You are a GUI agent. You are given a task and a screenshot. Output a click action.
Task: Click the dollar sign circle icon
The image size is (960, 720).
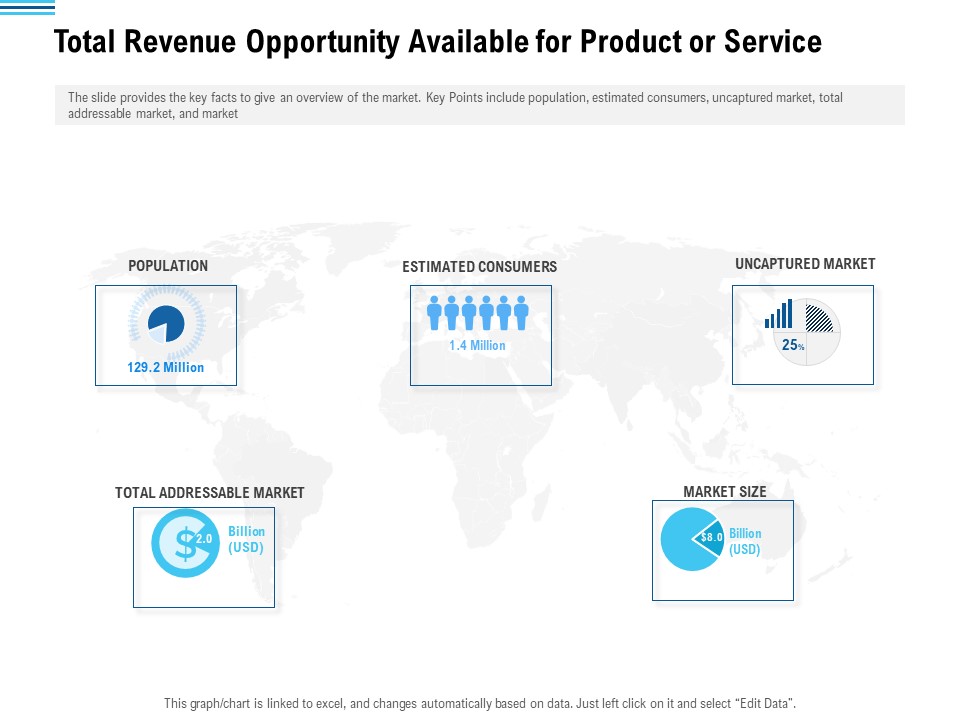[x=185, y=543]
